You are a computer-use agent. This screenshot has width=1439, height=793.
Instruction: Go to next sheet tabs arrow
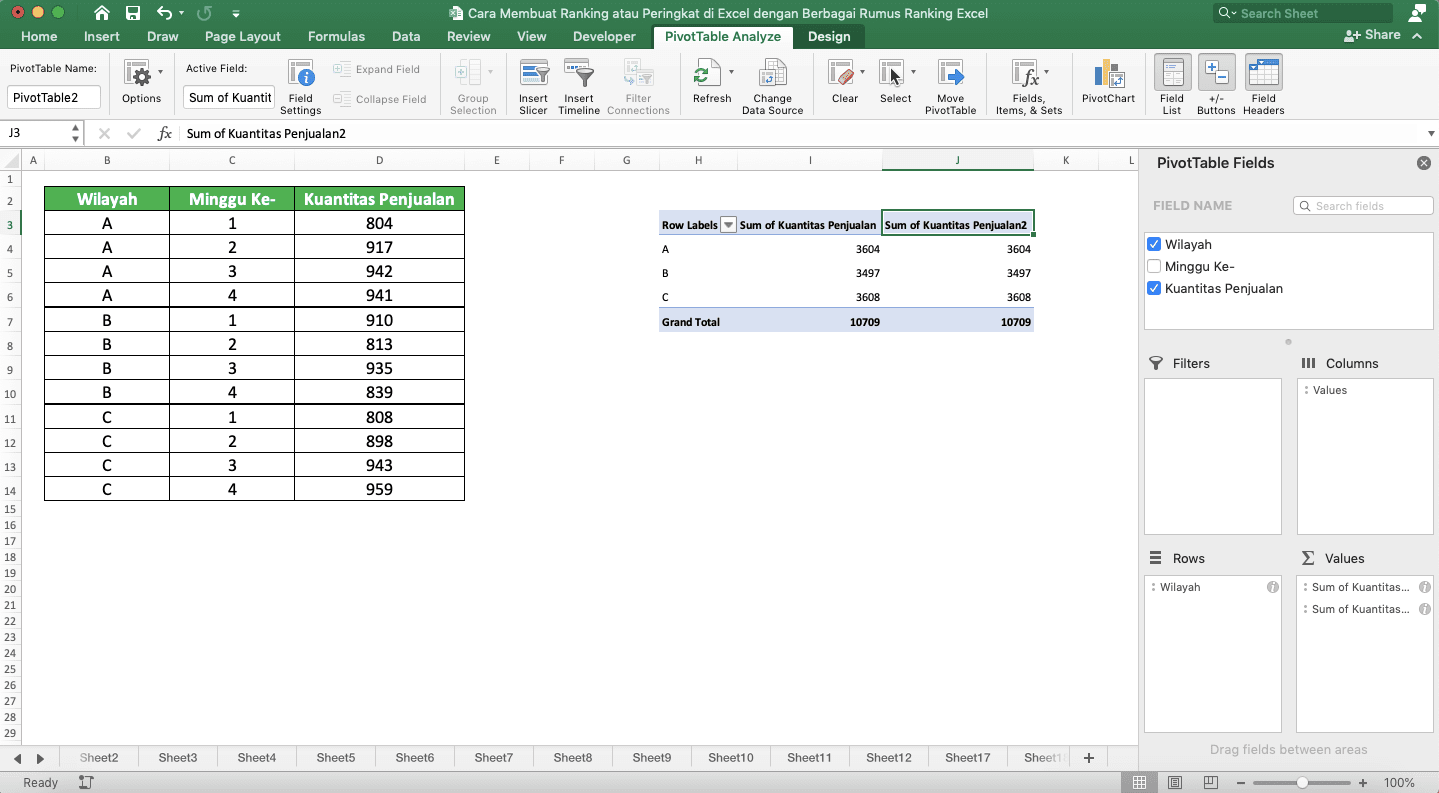coord(40,759)
